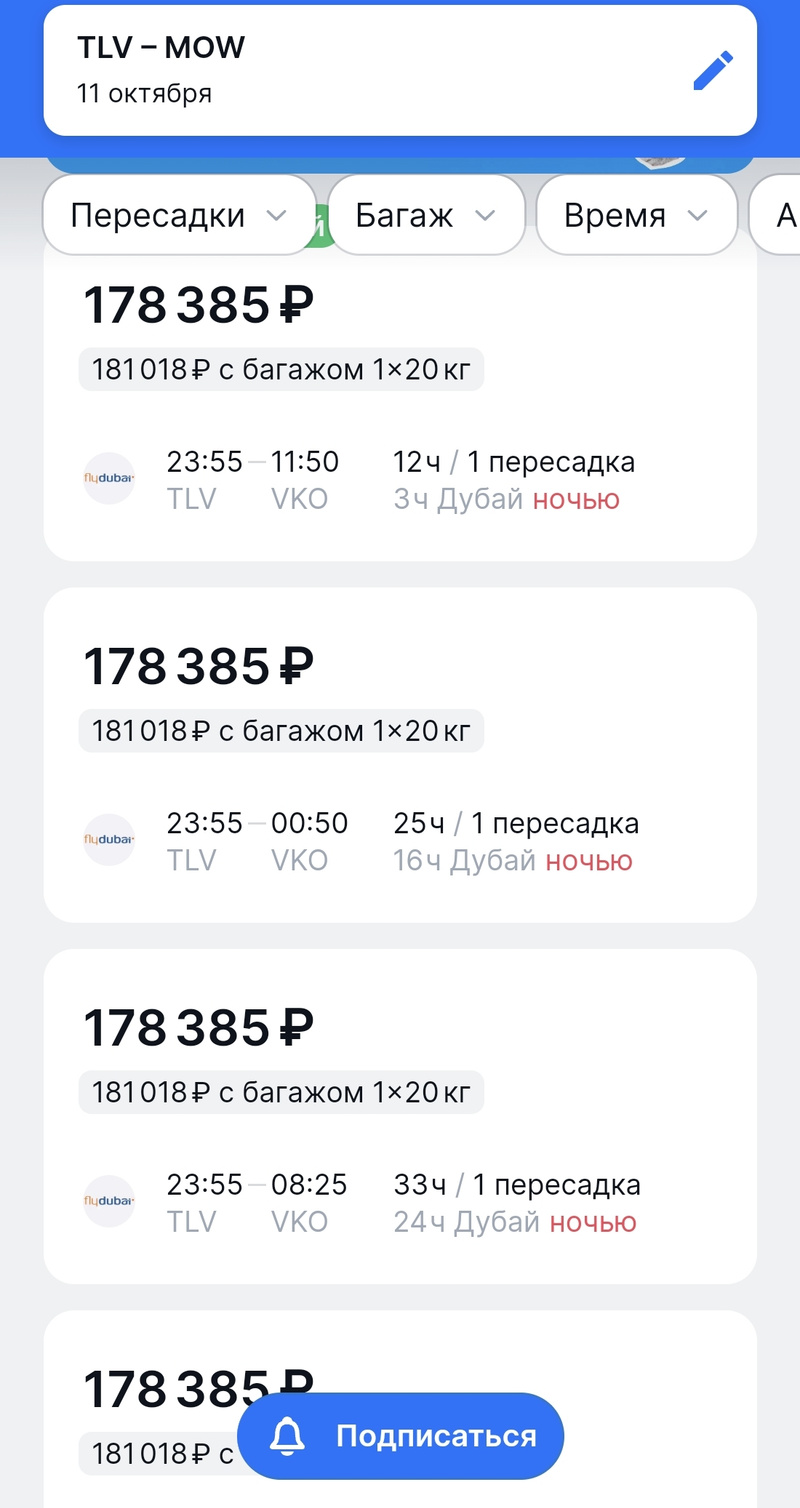Open the Время filter dropdown
Viewport: 800px width, 1508px height.
(636, 215)
